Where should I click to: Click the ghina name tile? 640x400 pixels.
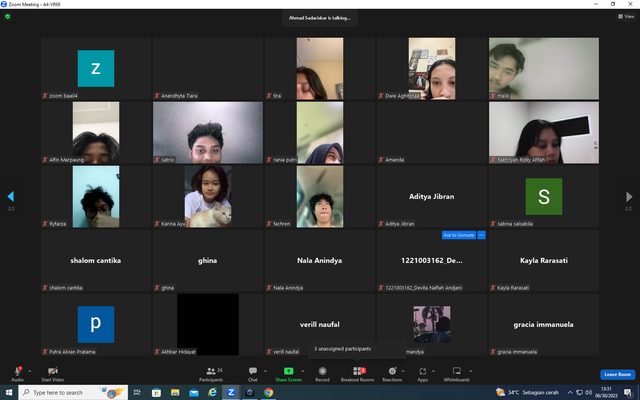(x=208, y=260)
